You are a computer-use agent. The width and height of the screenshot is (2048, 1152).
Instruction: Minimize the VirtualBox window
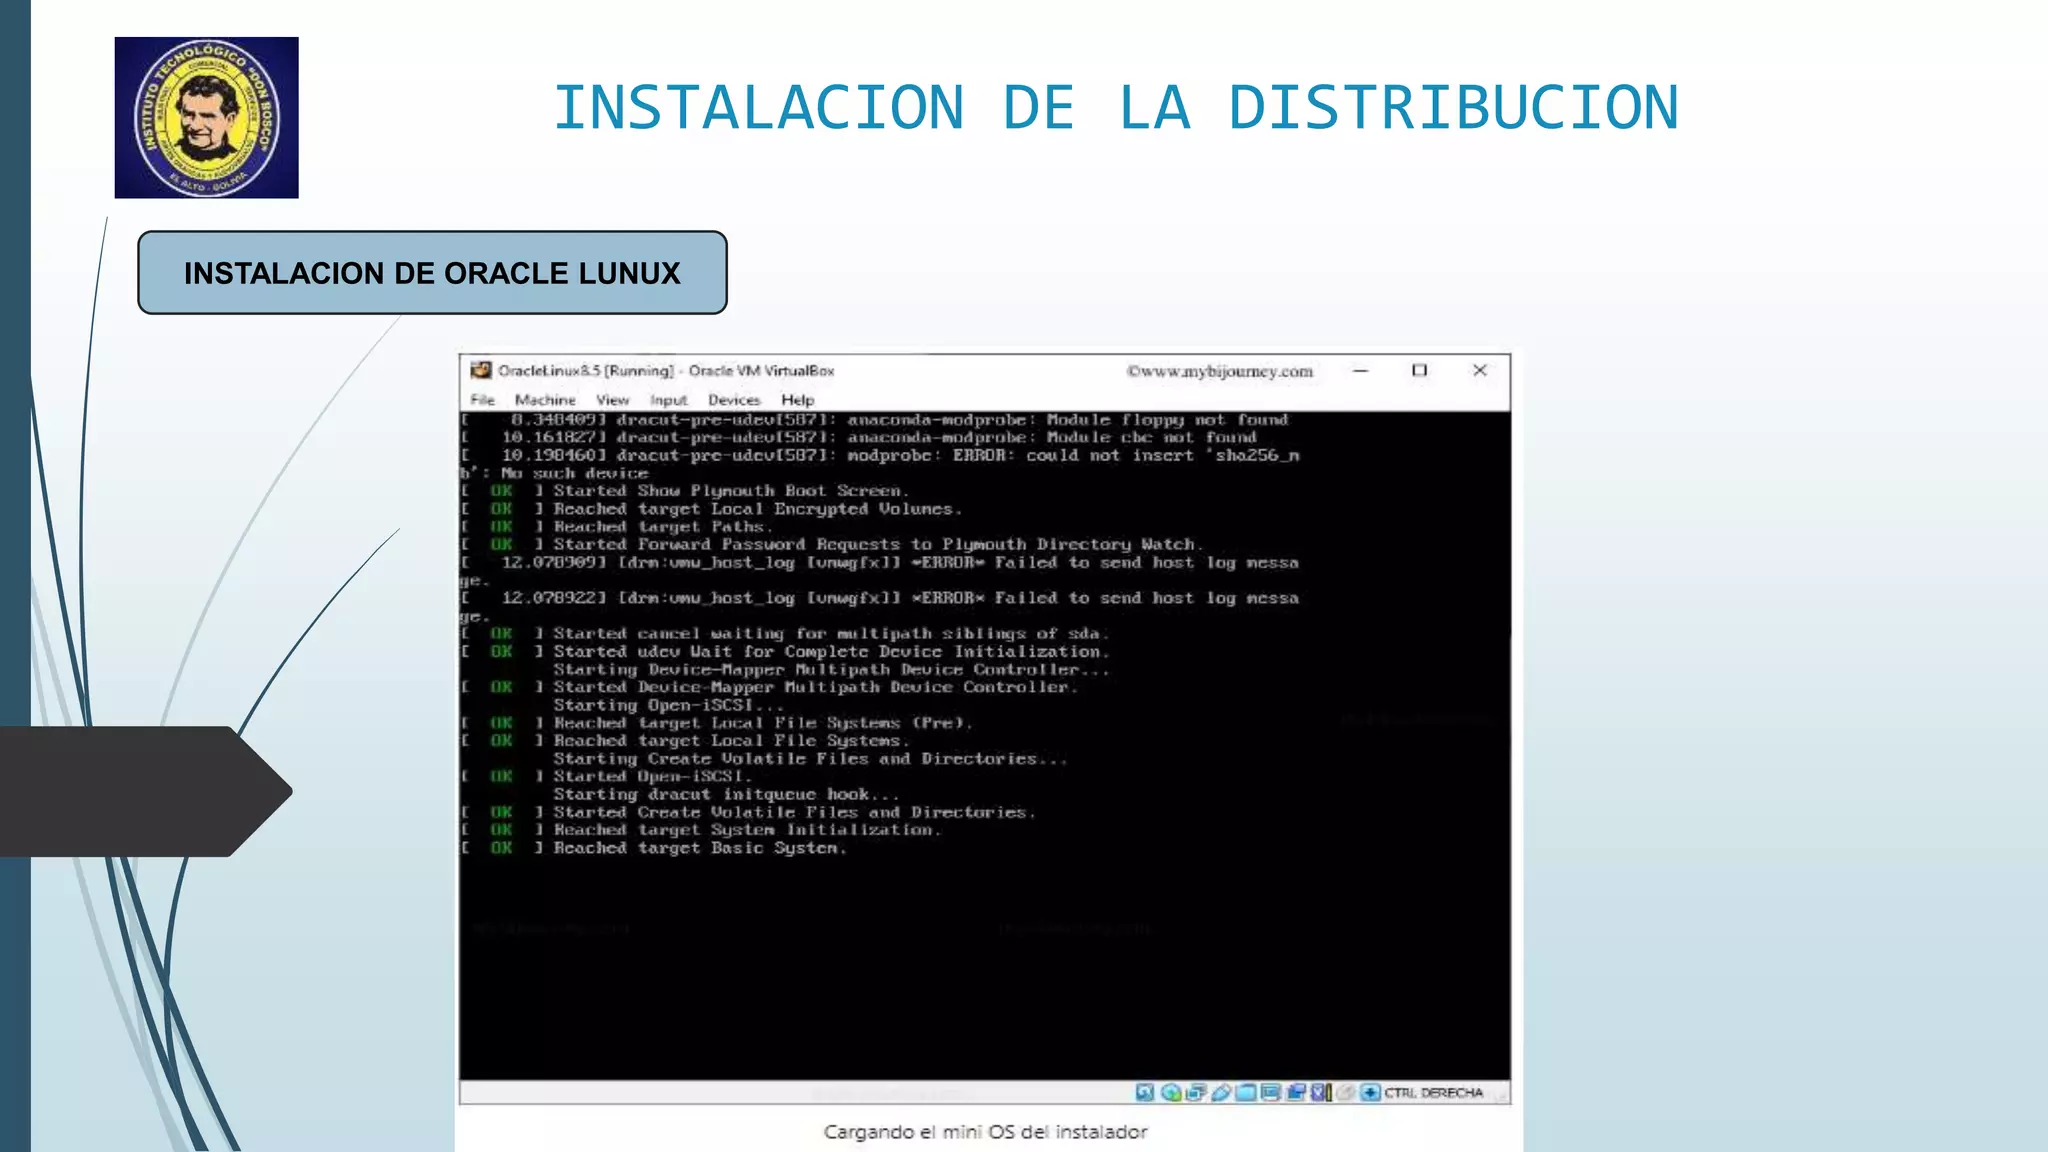[x=1361, y=370]
